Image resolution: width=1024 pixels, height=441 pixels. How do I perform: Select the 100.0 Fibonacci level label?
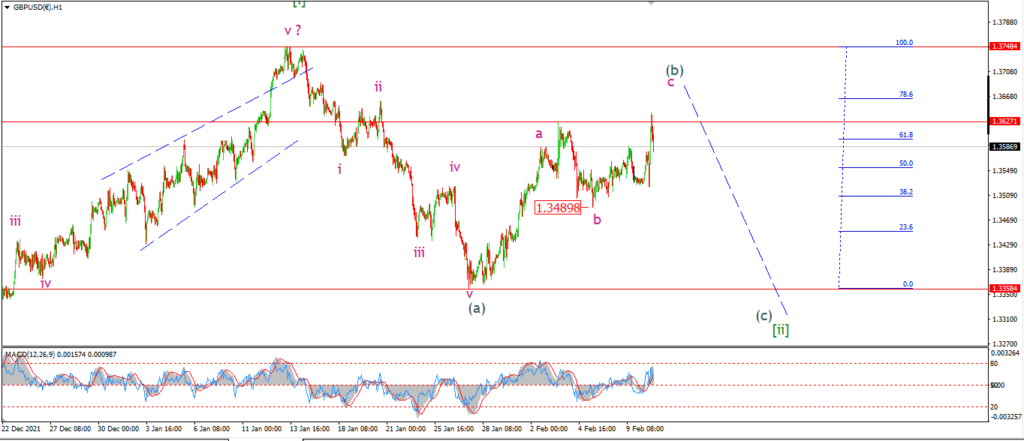[x=904, y=42]
